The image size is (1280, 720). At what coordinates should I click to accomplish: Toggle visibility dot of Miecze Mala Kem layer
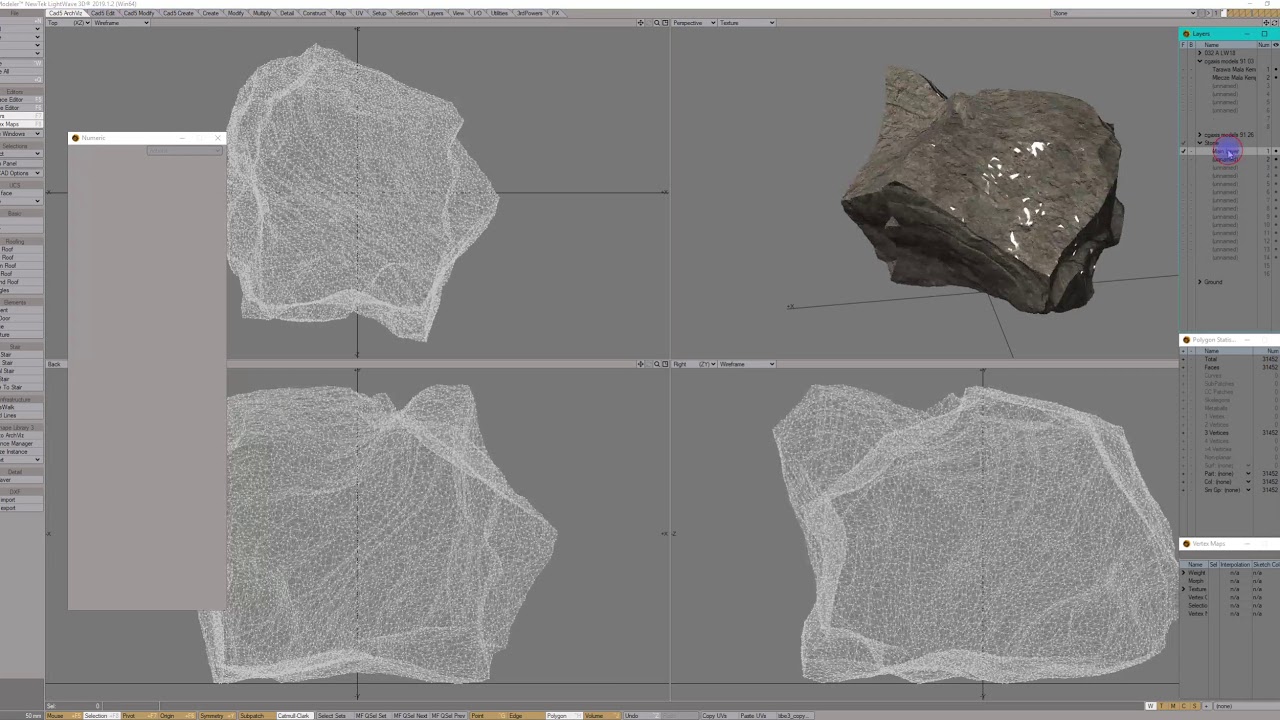1275,77
